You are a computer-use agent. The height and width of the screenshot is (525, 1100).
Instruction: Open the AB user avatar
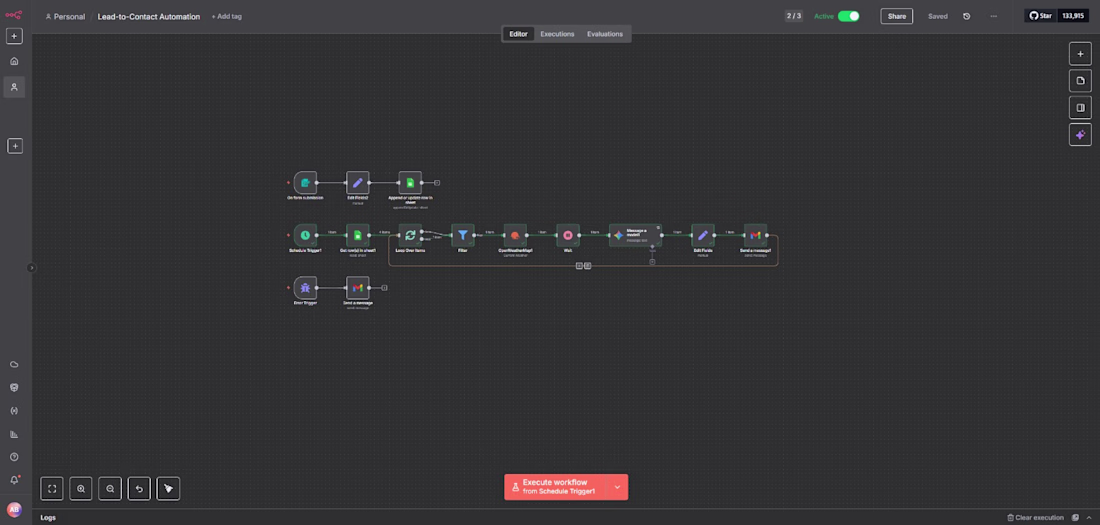(x=14, y=510)
